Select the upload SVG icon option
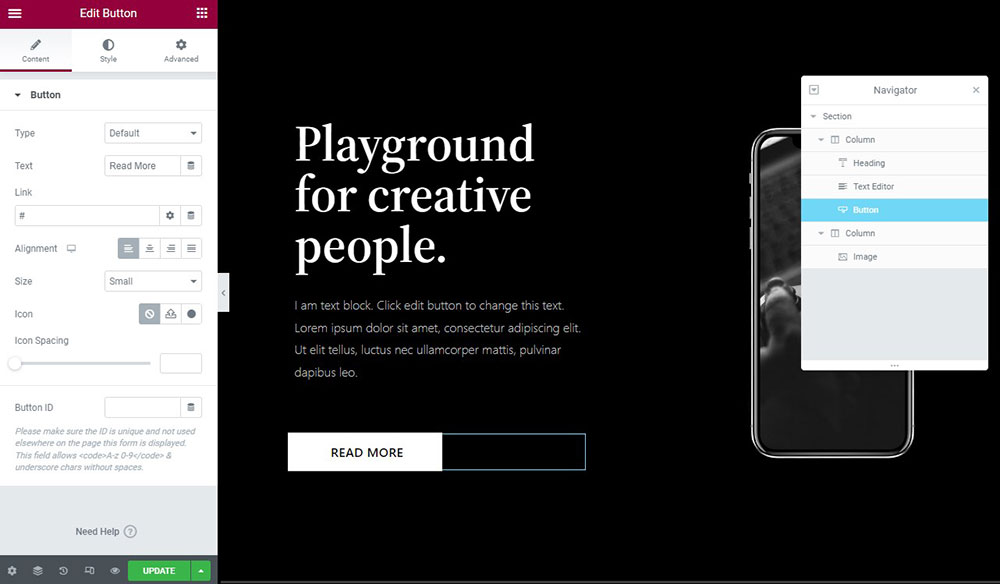Screen dimensions: 1000x584 pos(170,314)
